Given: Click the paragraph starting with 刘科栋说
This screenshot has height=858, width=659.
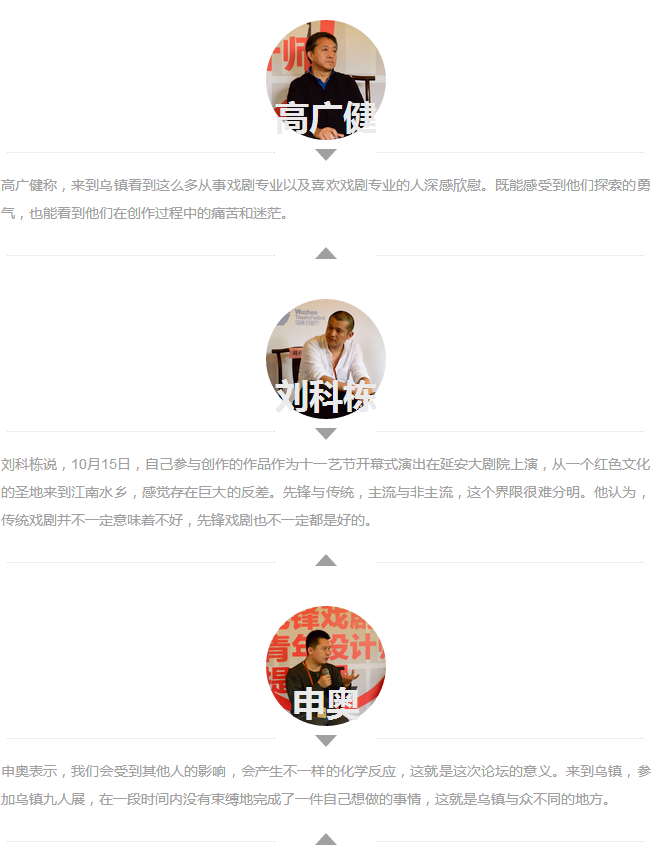Looking at the screenshot, I should pos(326,492).
